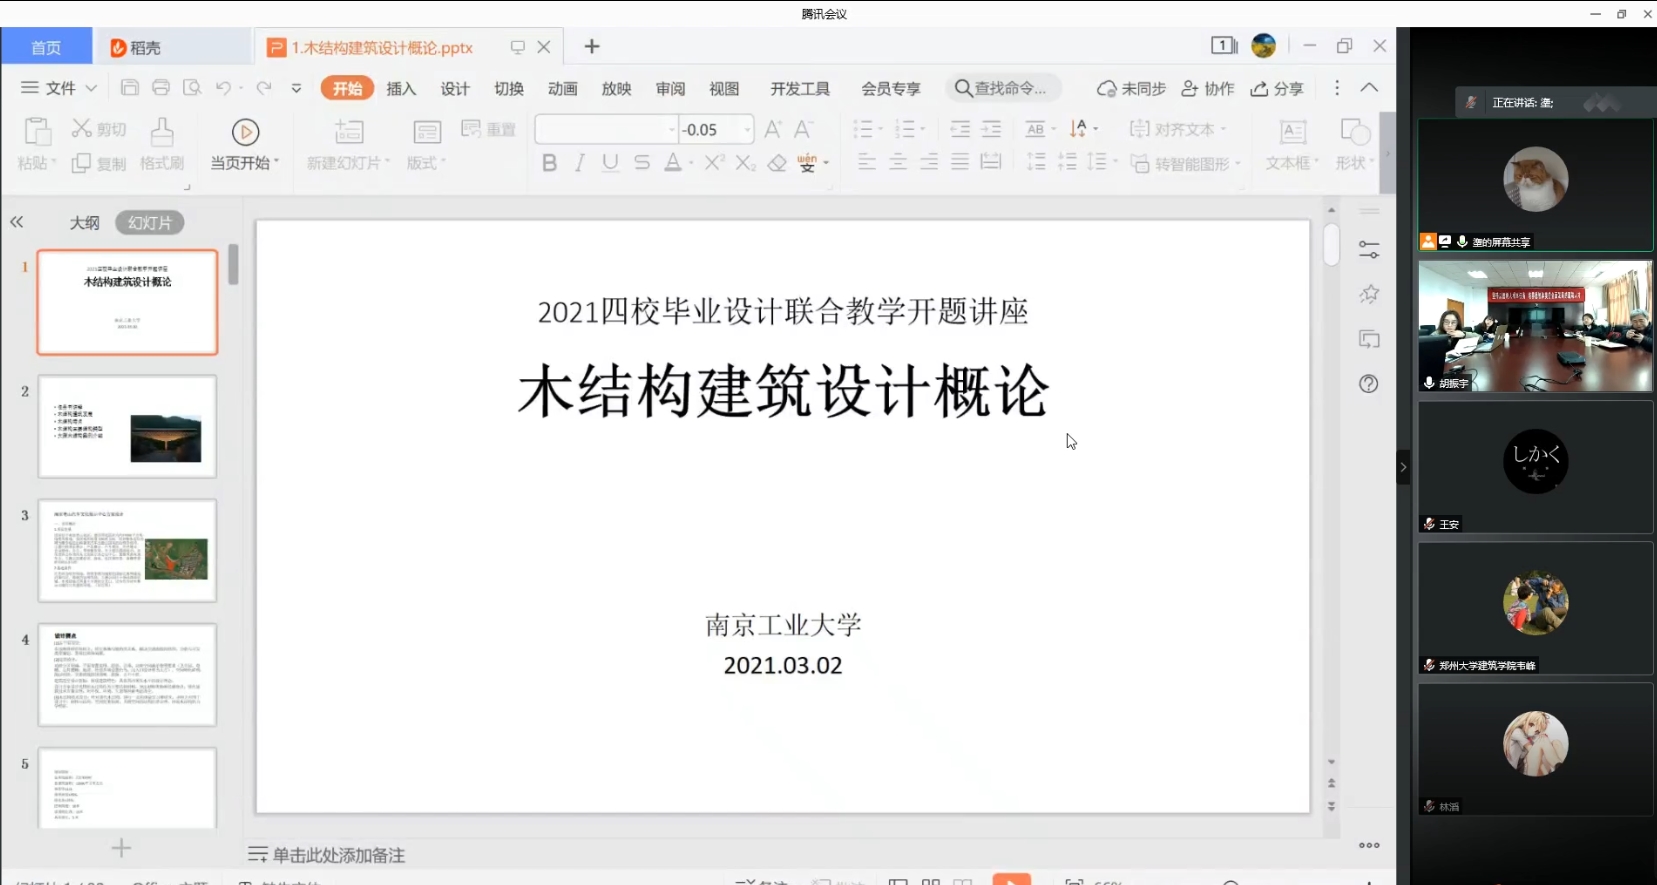Click the undo arrow icon
Image resolution: width=1657 pixels, height=885 pixels.
pos(223,88)
